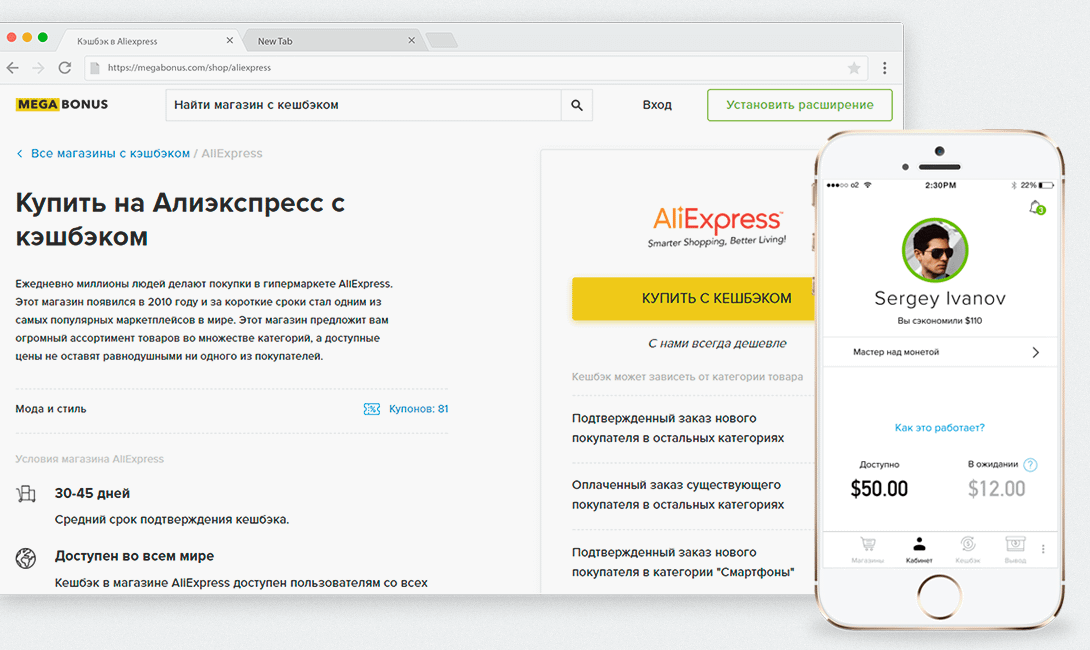Click the green maximize window button
Screen dimensions: 1090x650
click(43, 38)
